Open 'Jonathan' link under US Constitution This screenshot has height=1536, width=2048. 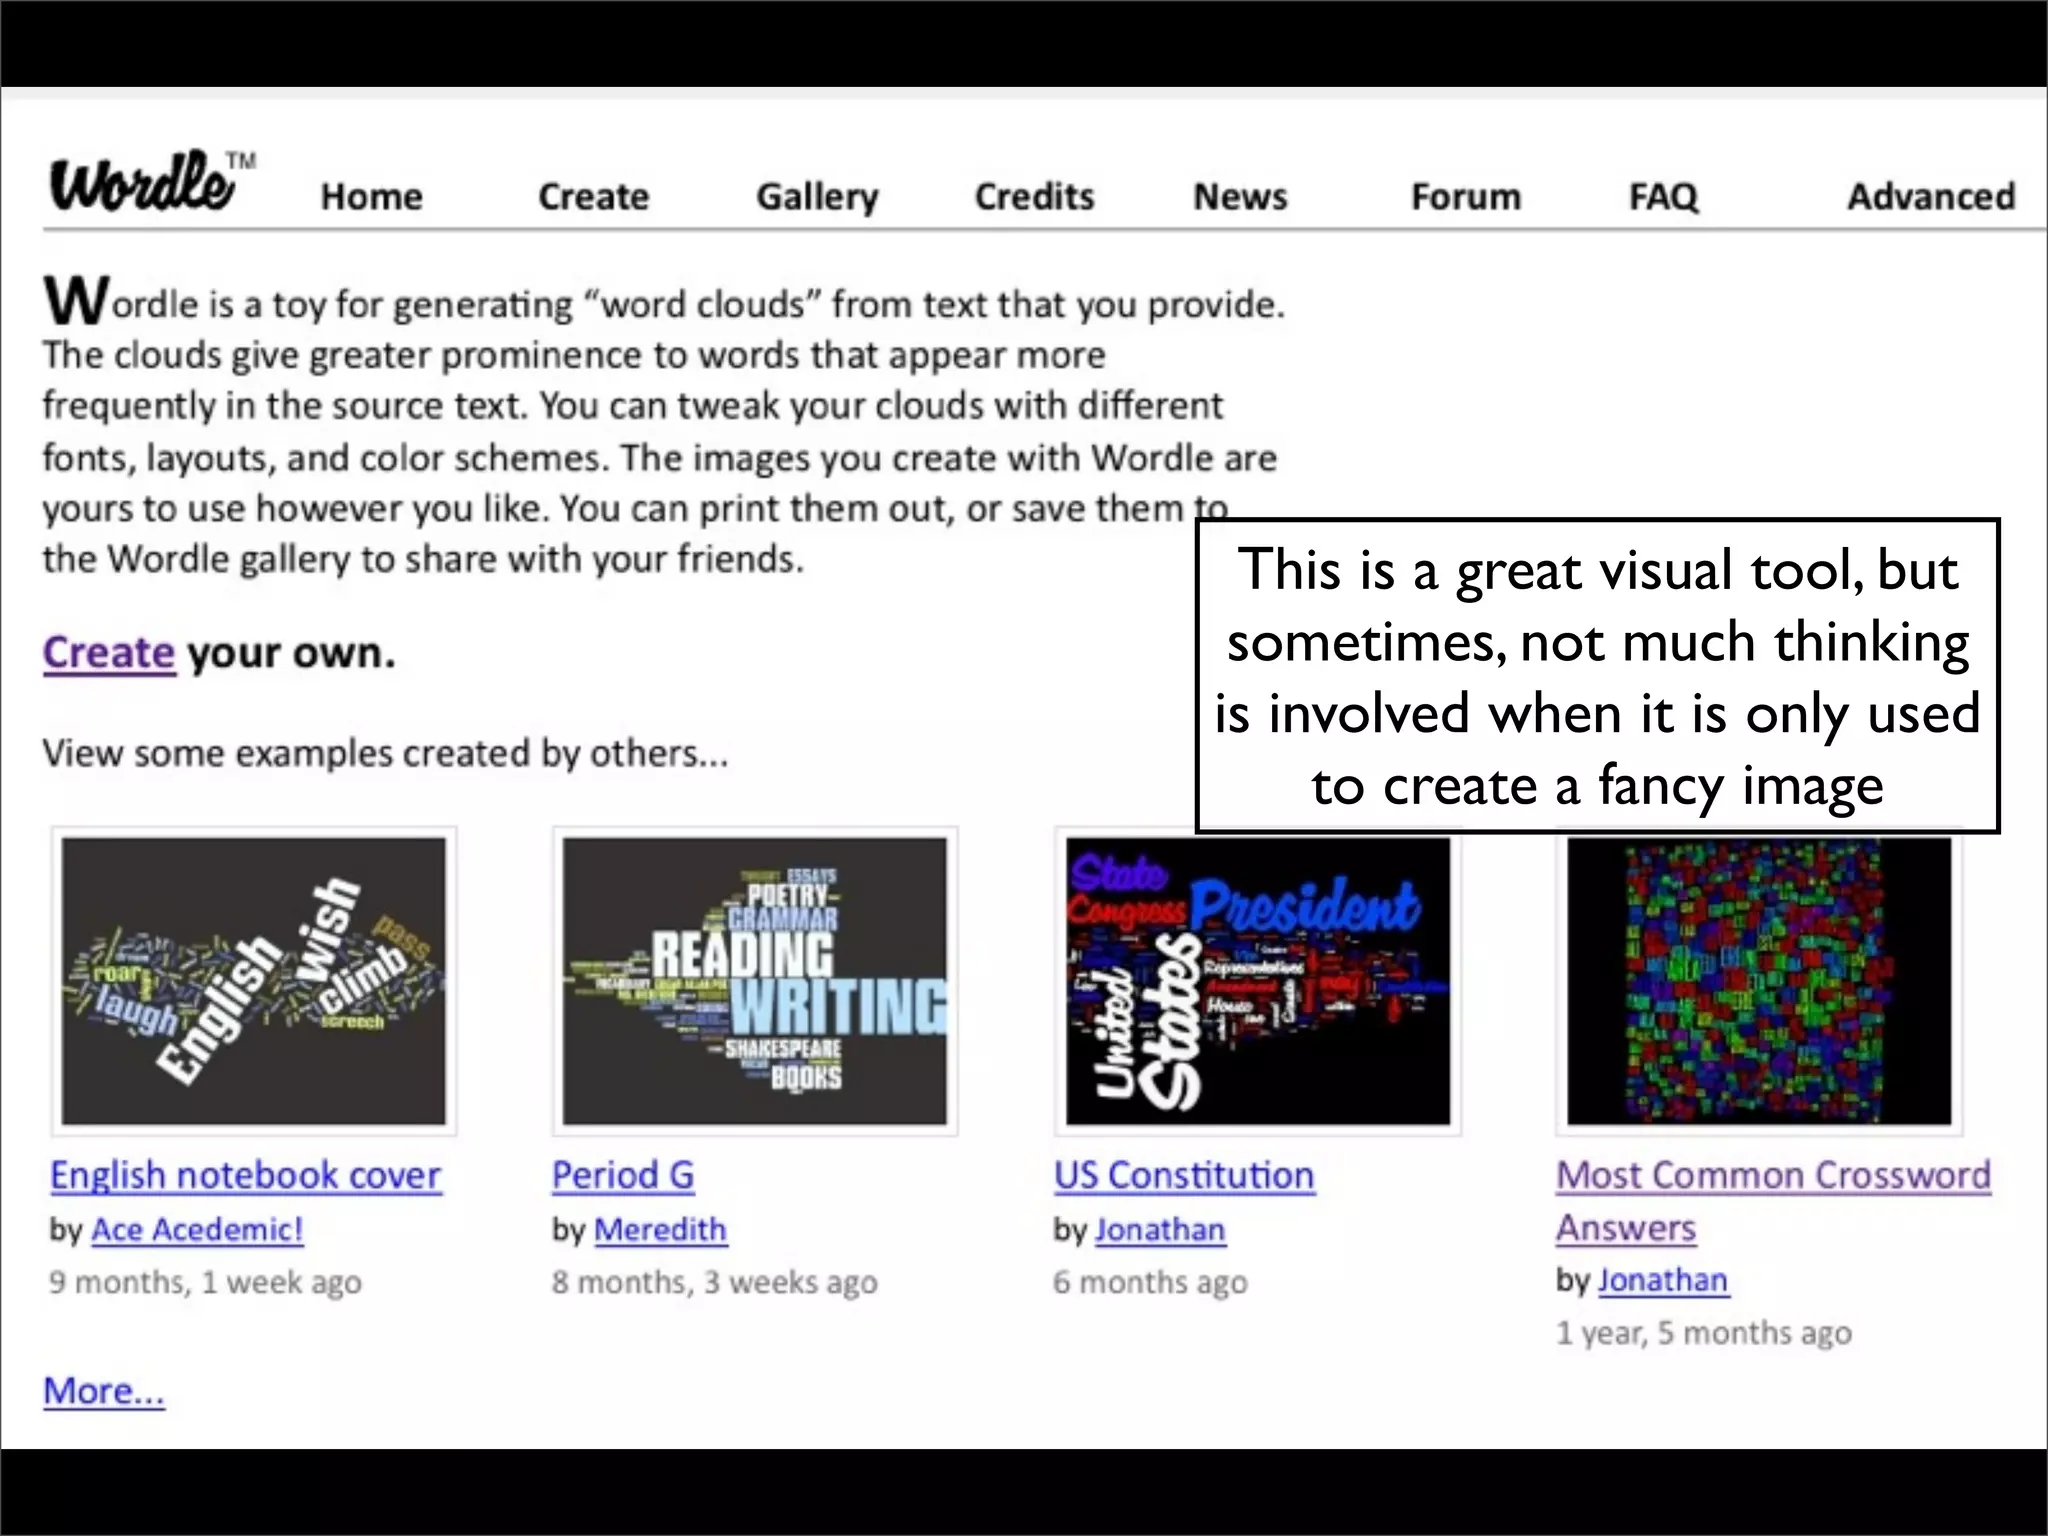click(x=1160, y=1230)
